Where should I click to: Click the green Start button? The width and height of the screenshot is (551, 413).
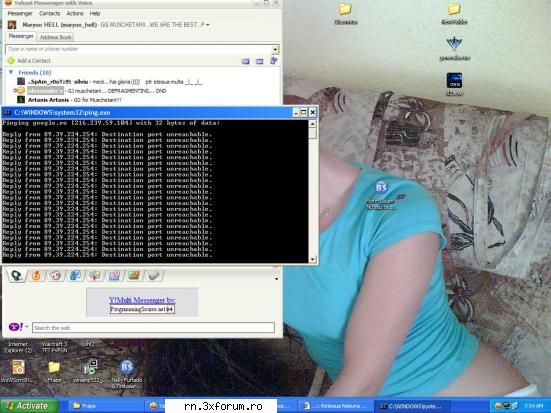tap(30, 406)
